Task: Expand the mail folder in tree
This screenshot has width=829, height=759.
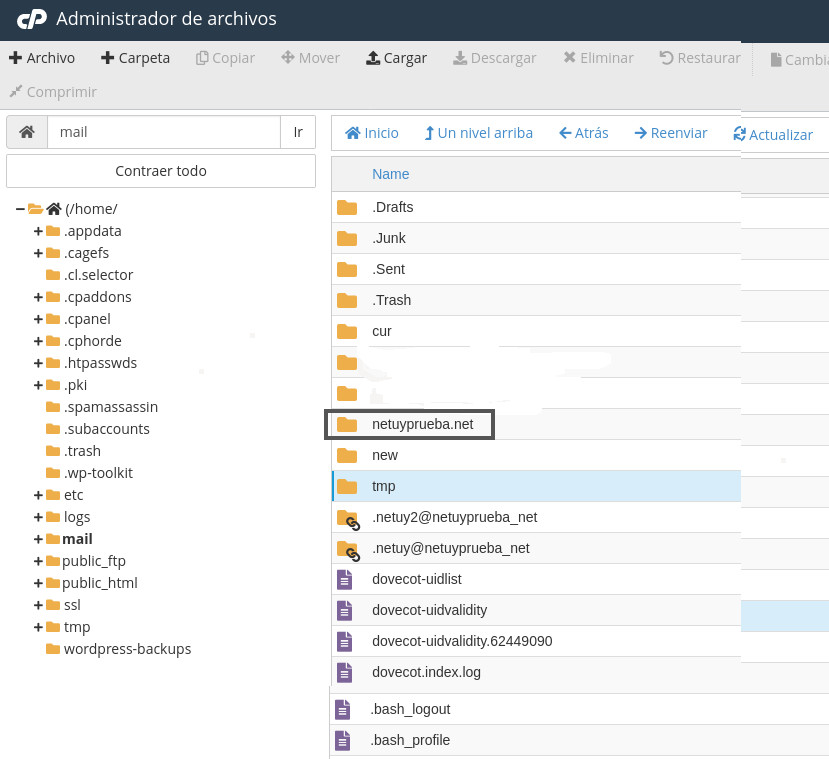Action: pos(38,539)
